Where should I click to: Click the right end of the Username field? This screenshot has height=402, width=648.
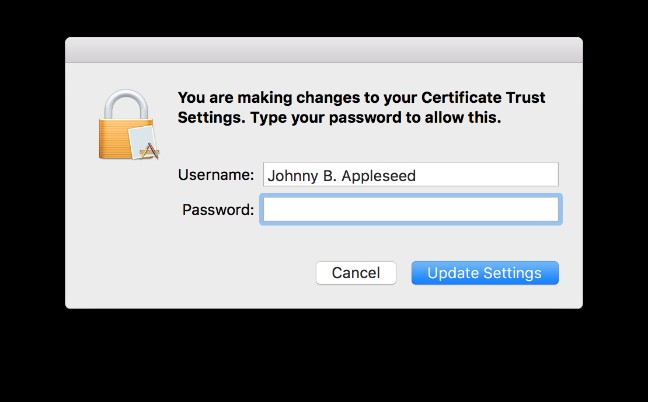[545, 175]
